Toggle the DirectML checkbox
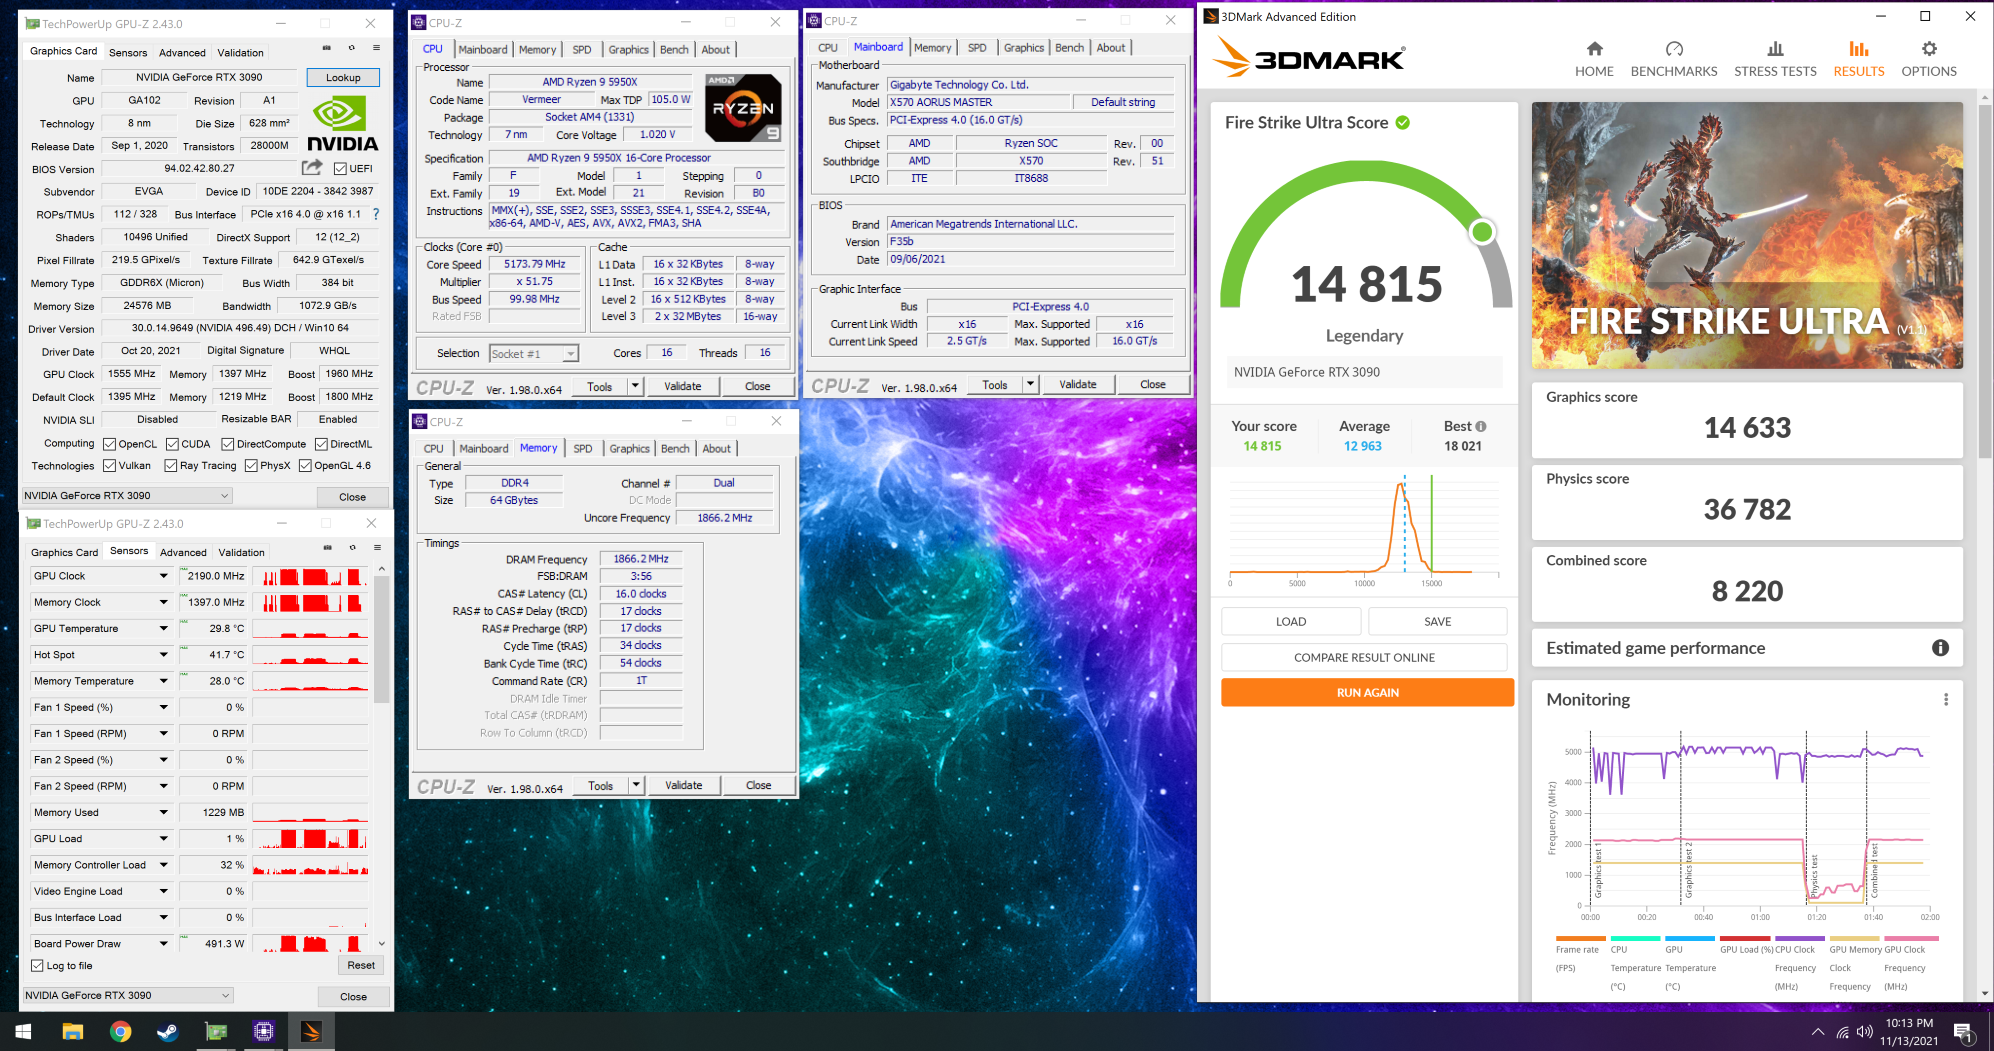Viewport: 1994px width, 1051px height. (321, 444)
